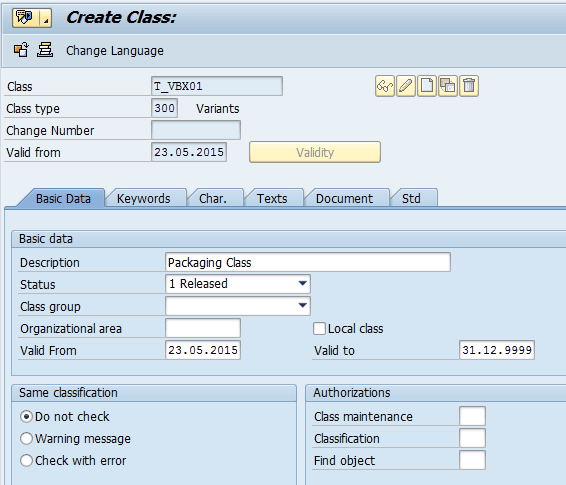Choose the Do not check radio button

26,417
